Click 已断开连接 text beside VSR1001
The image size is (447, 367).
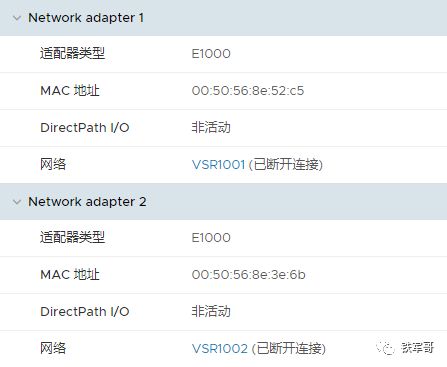pos(286,165)
